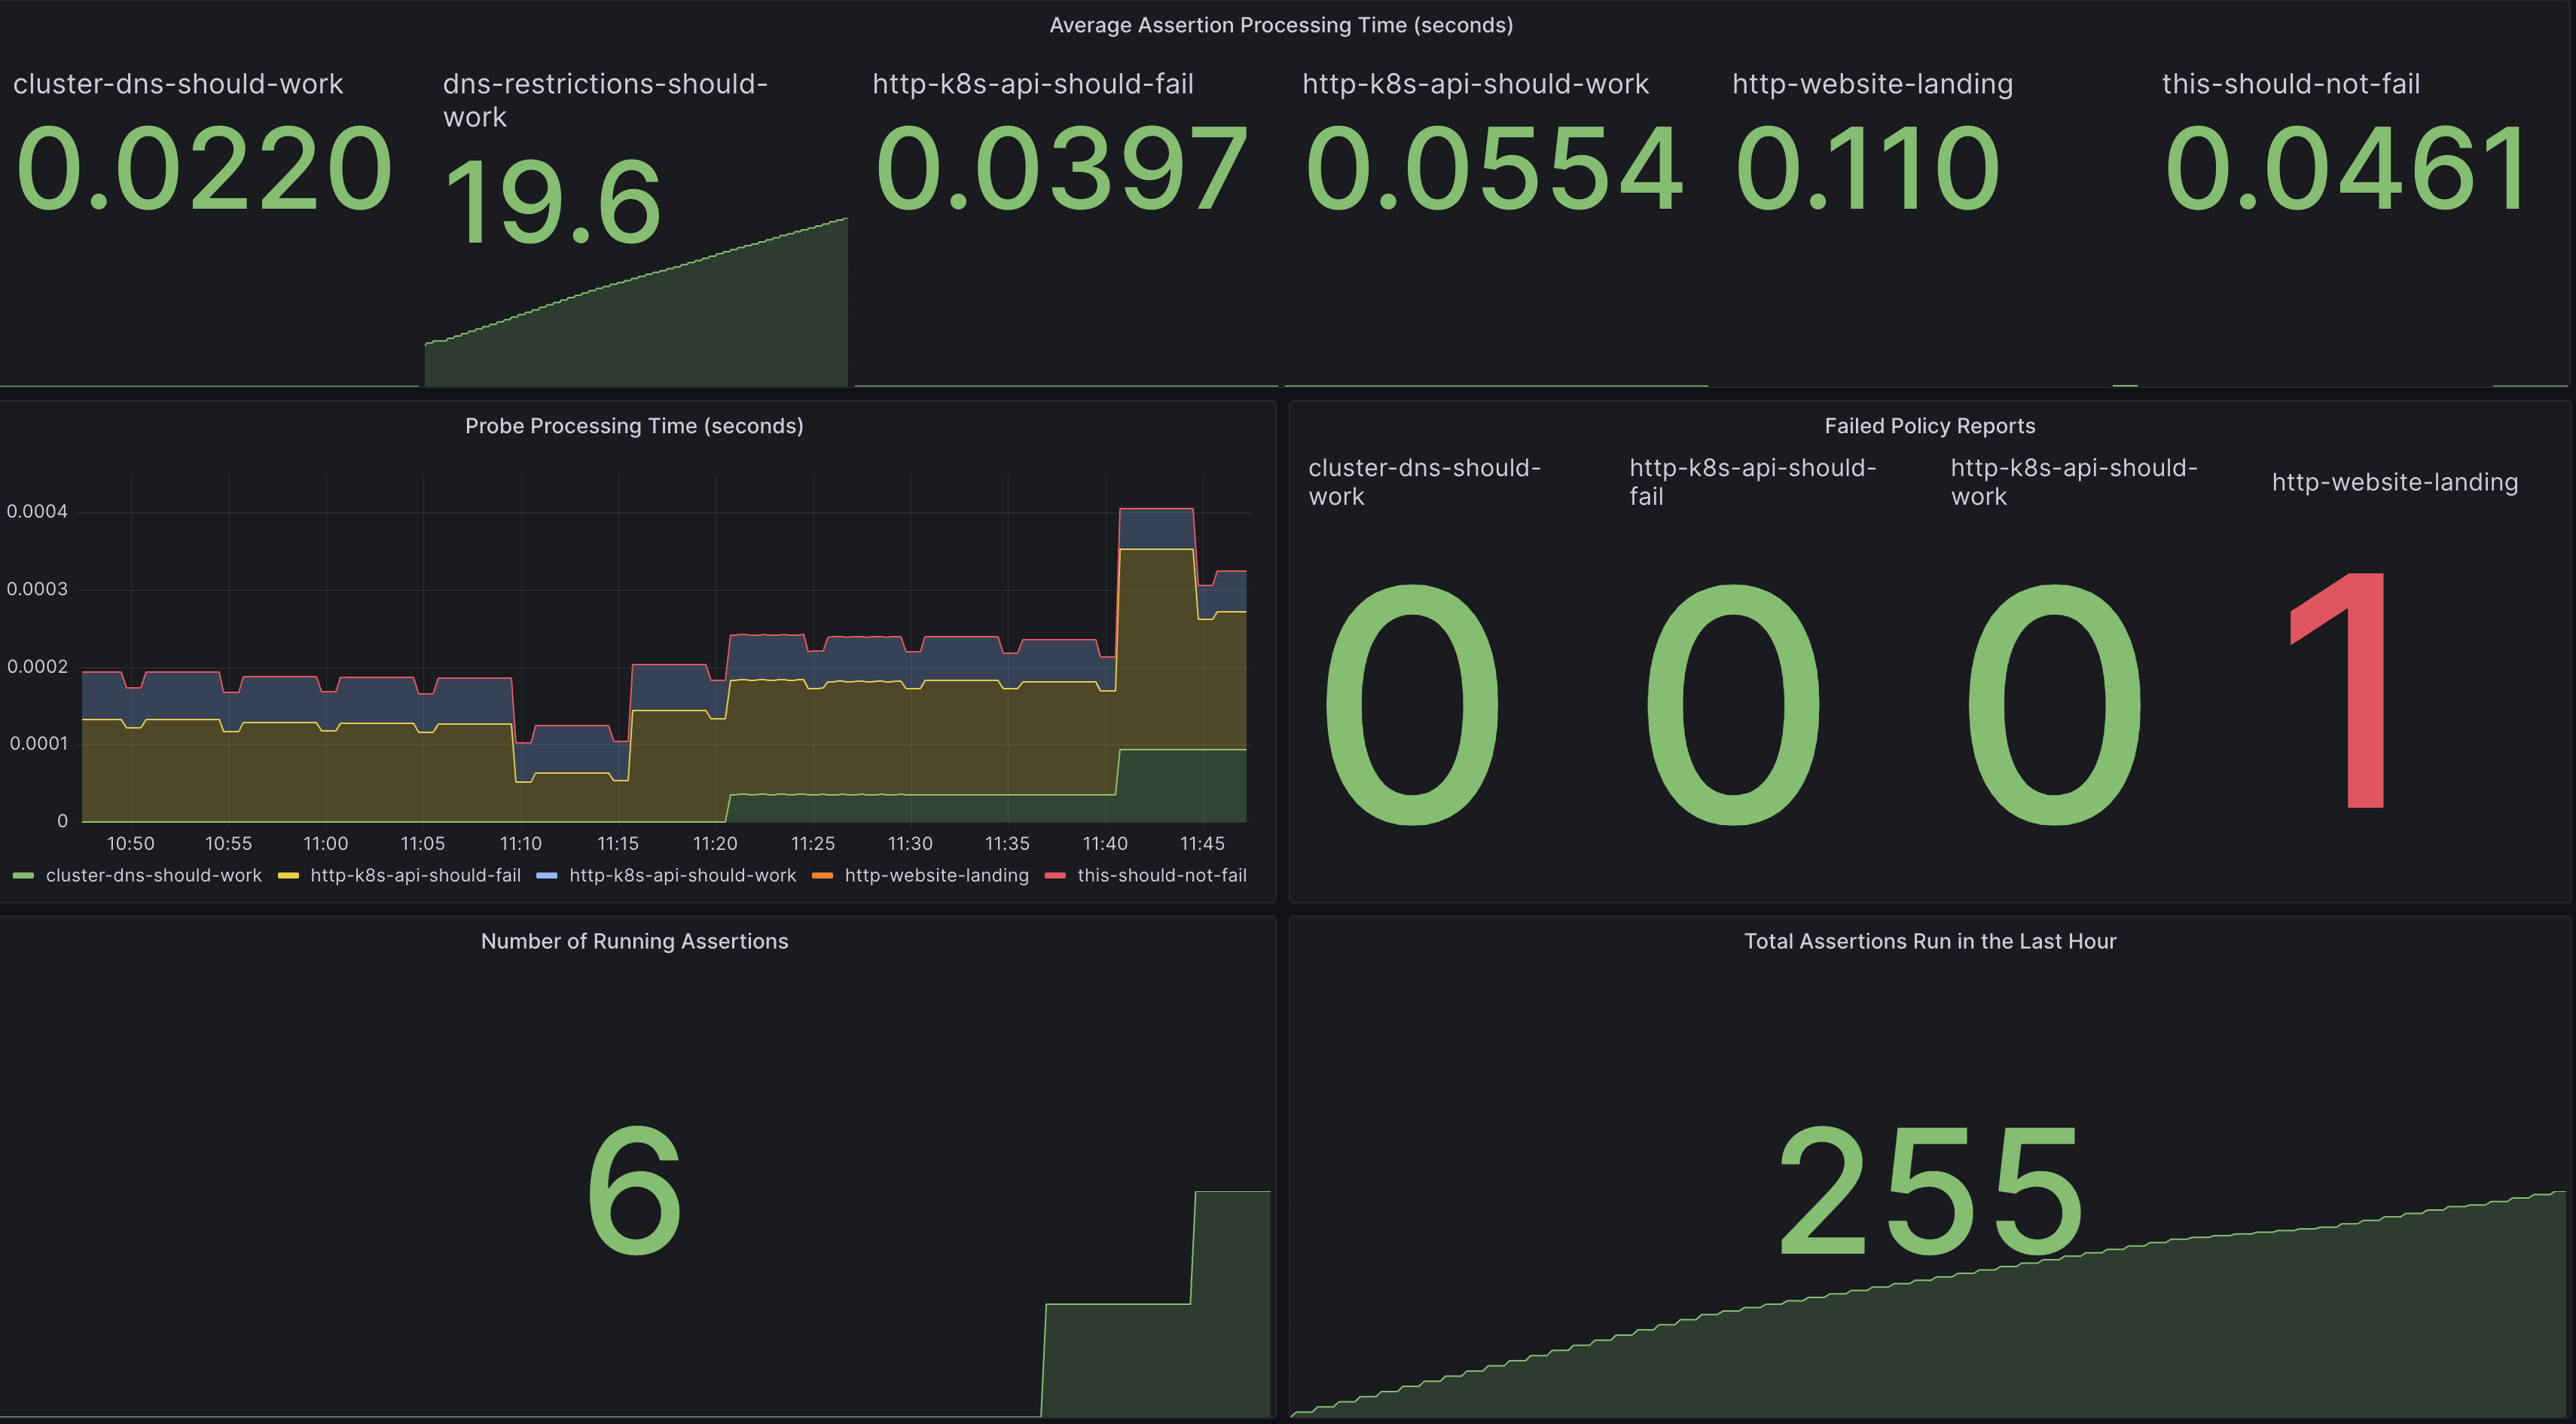Toggle this-should-not-fail series in legend
The image size is (2576, 1424).
pyautogui.click(x=1161, y=875)
